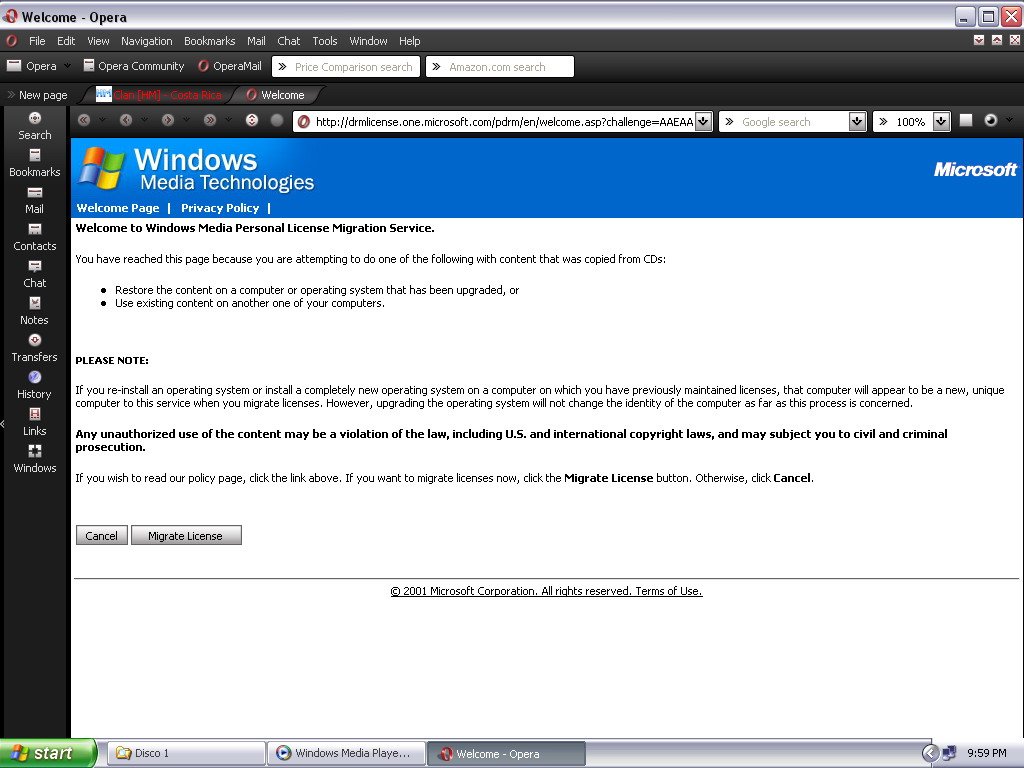The width and height of the screenshot is (1024, 768).
Task: Click the Migrate License button
Action: (x=186, y=536)
